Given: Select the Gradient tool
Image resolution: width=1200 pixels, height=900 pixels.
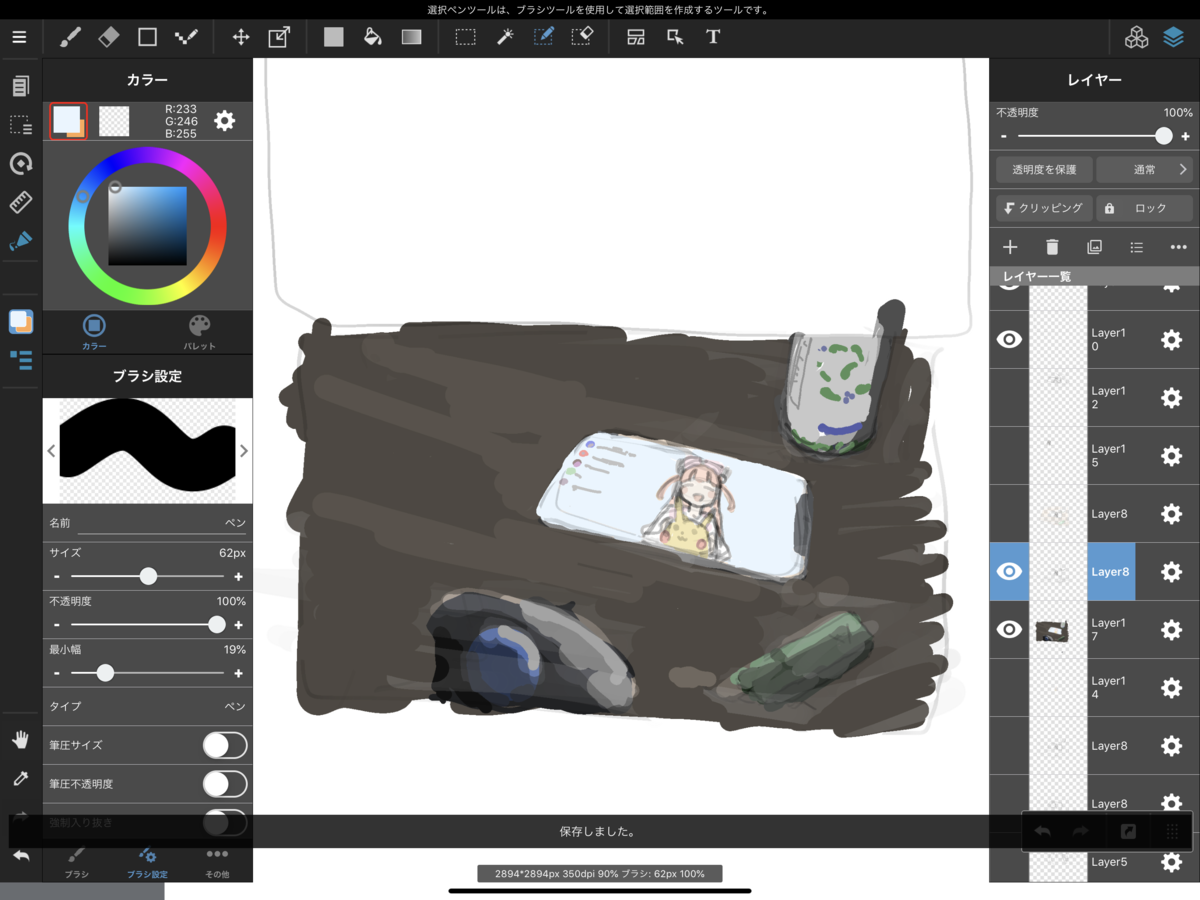Looking at the screenshot, I should pyautogui.click(x=412, y=37).
